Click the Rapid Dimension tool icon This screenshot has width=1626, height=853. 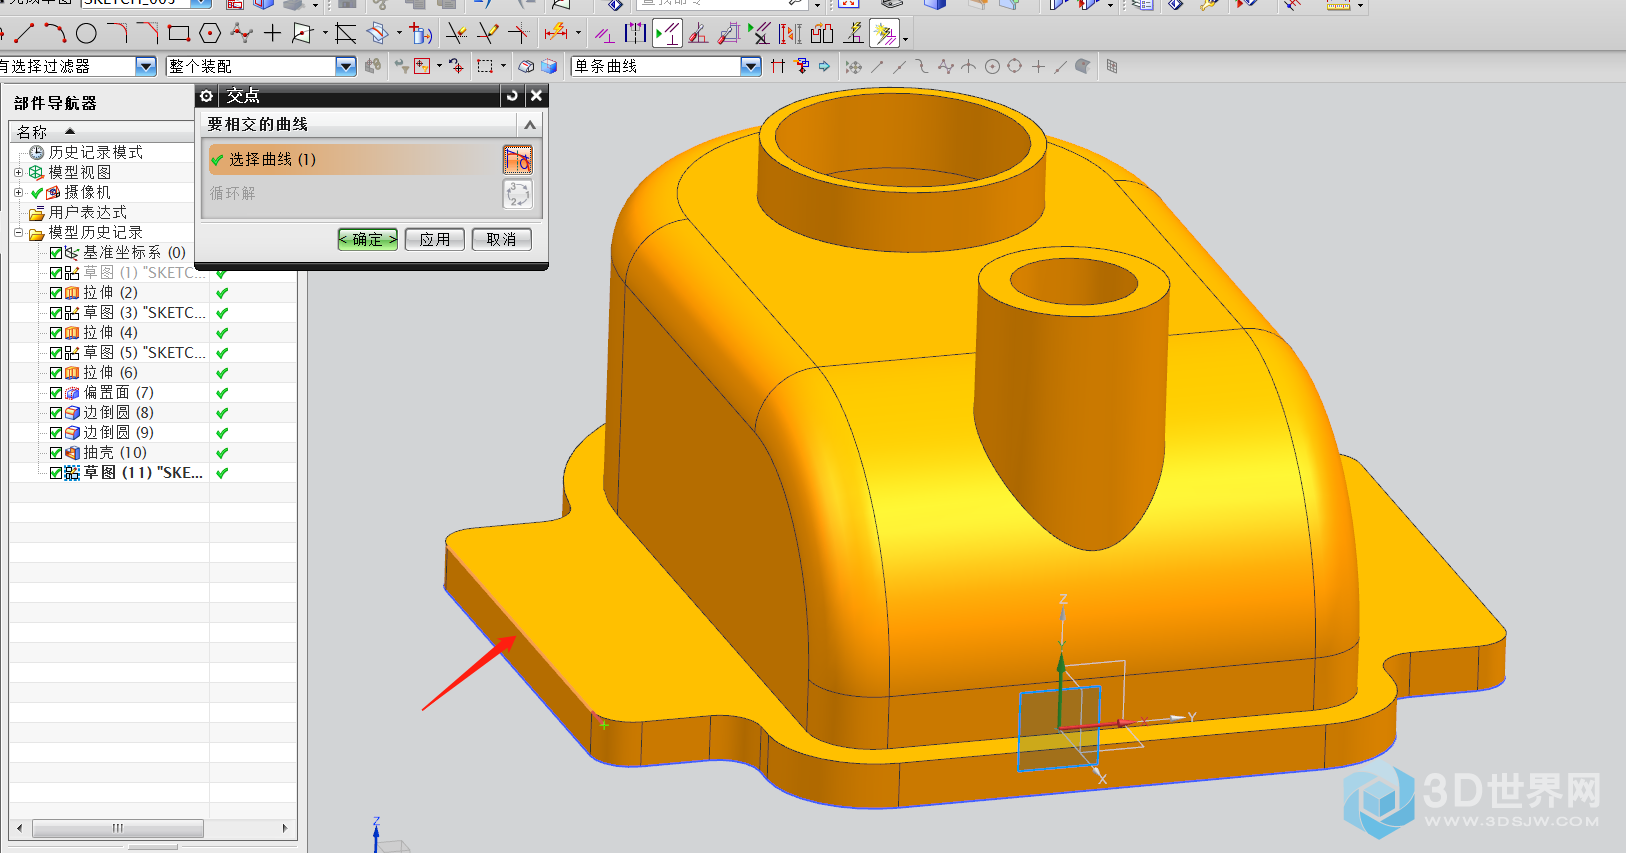tap(557, 34)
